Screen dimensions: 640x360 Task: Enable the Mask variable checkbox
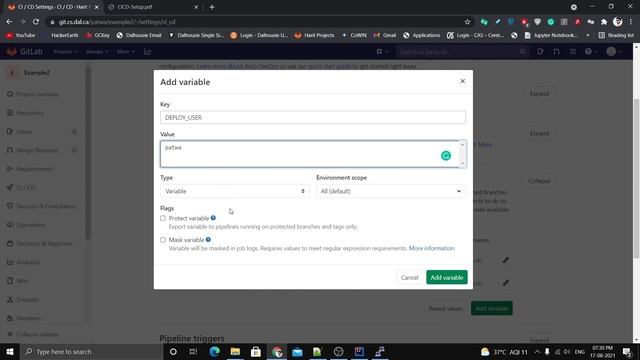163,240
